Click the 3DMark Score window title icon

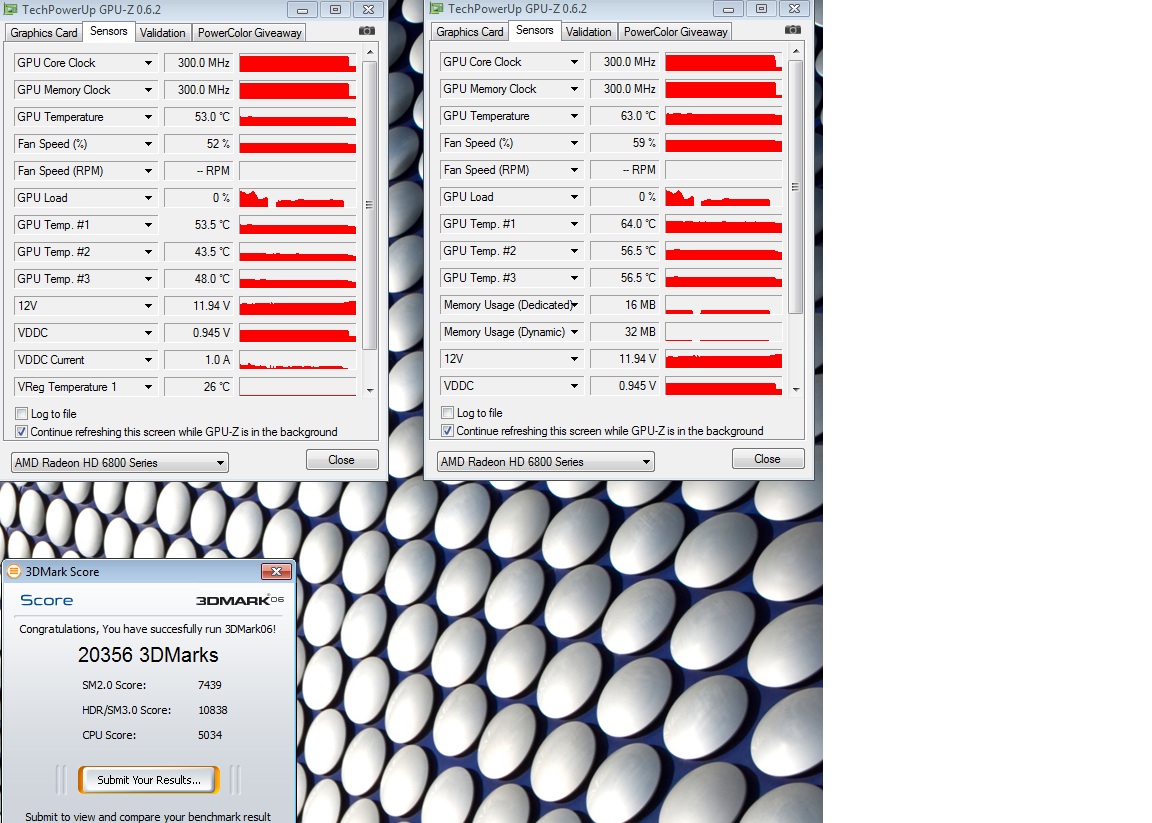click(14, 571)
